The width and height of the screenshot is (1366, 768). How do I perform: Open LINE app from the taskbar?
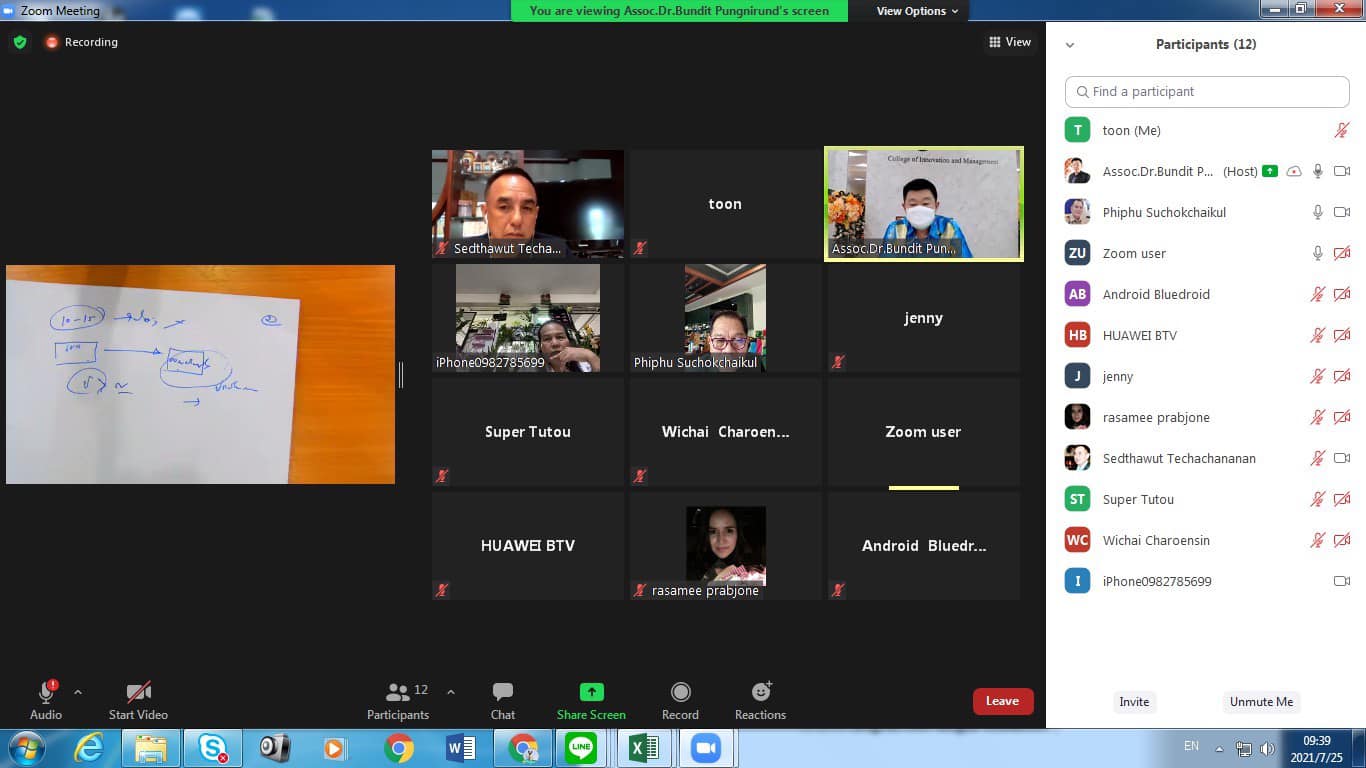click(x=580, y=748)
